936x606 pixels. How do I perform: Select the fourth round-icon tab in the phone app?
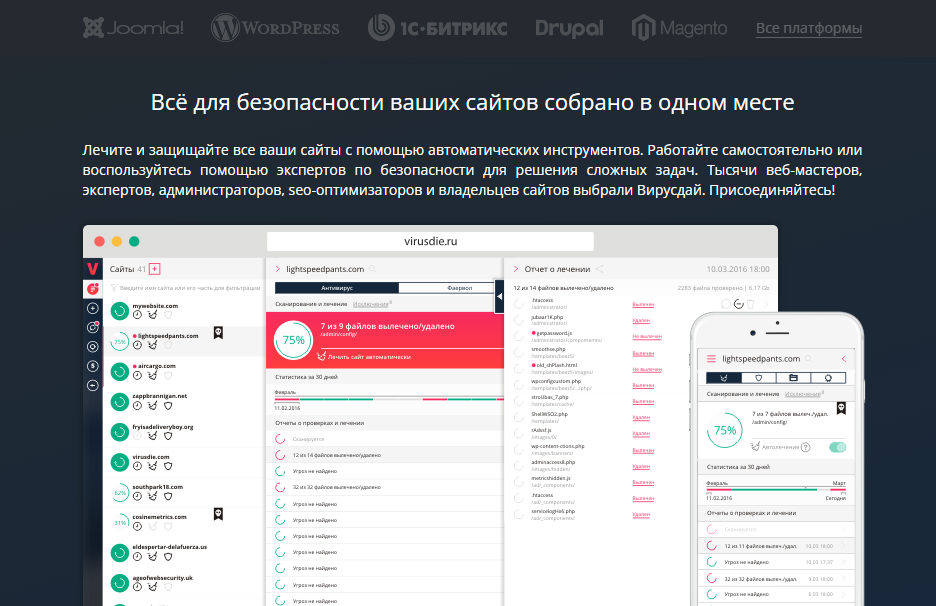pos(828,378)
